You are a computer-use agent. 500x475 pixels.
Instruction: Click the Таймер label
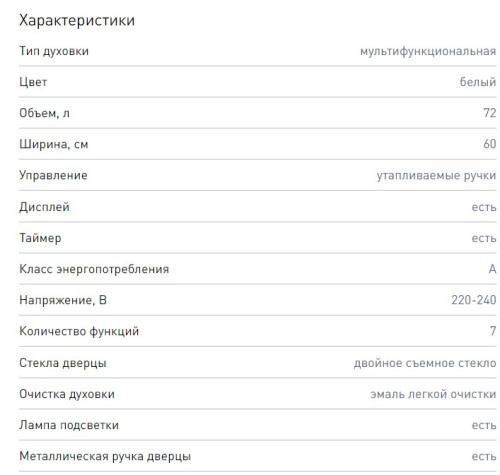[x=40, y=238]
